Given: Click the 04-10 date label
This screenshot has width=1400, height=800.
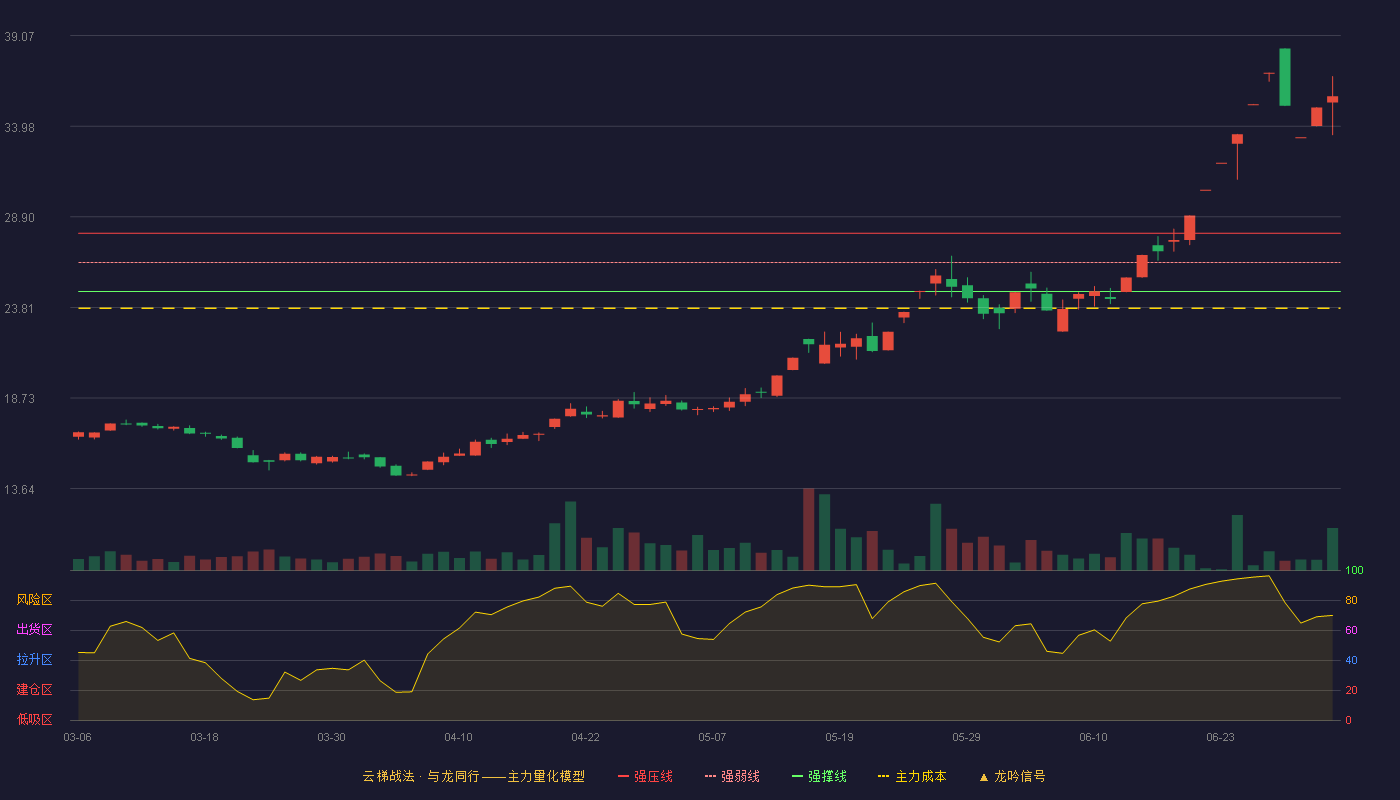Looking at the screenshot, I should coord(458,737).
